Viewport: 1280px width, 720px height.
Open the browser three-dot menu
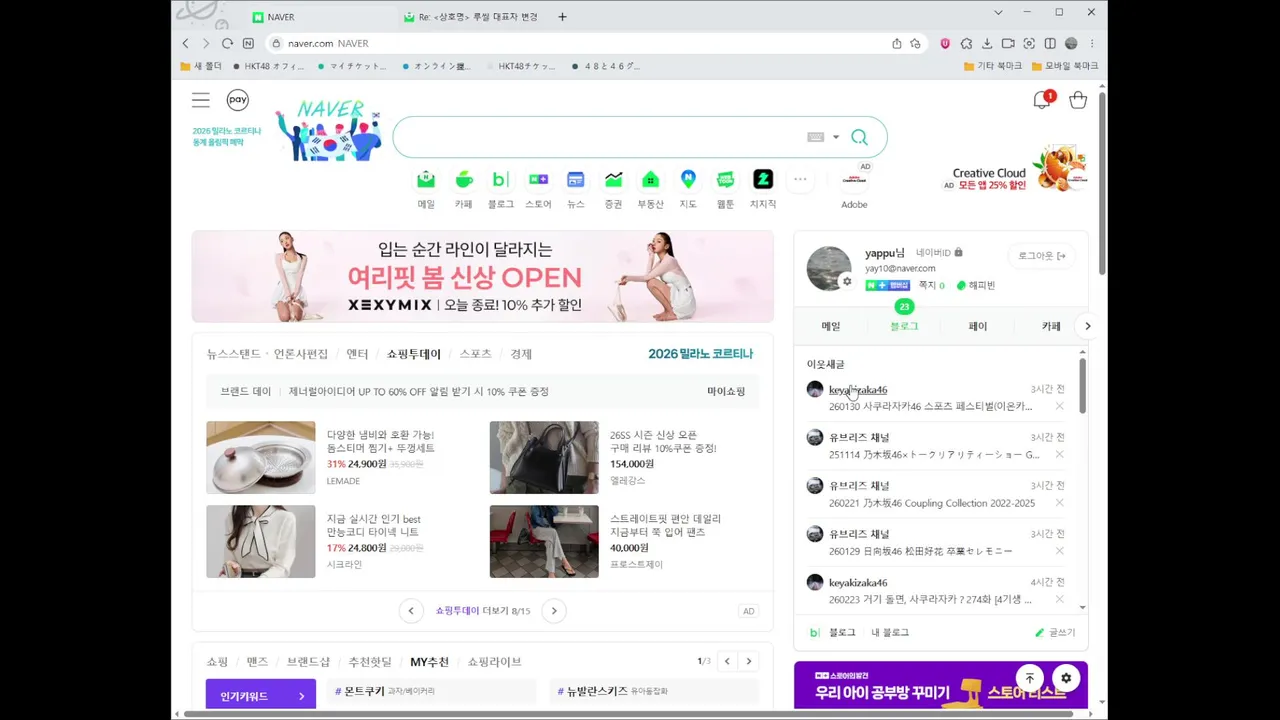coord(1092,43)
